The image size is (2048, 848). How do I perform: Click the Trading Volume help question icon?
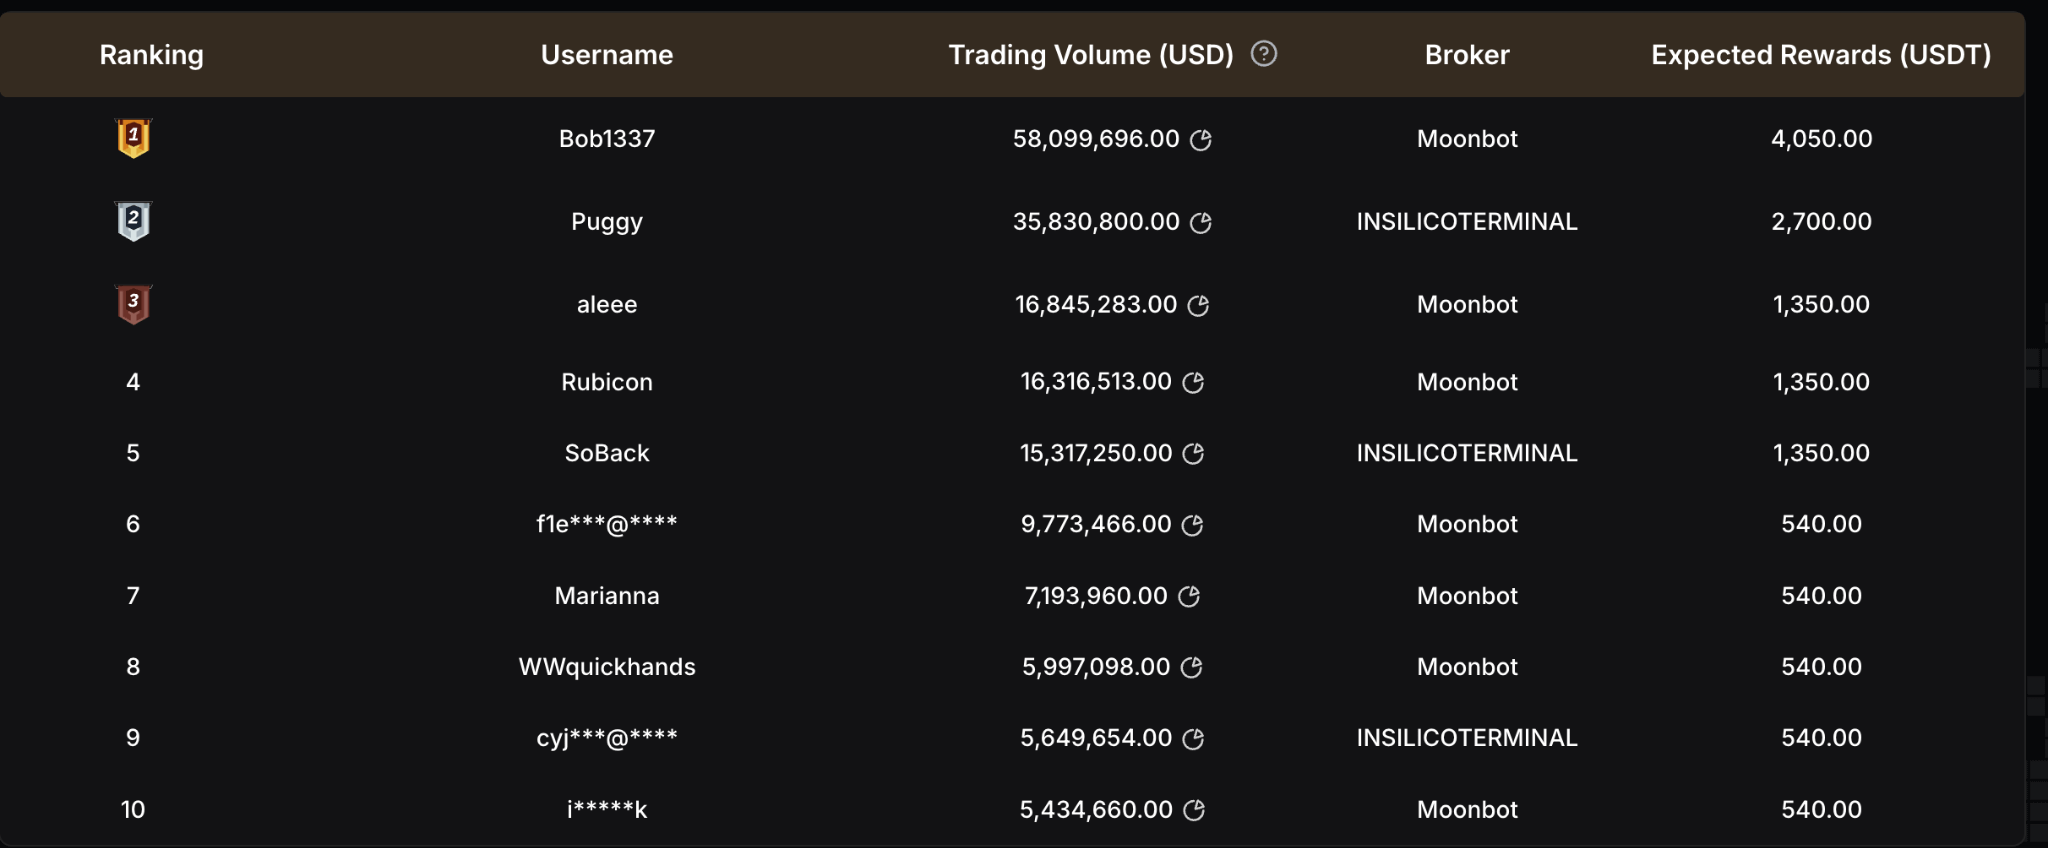pyautogui.click(x=1264, y=54)
